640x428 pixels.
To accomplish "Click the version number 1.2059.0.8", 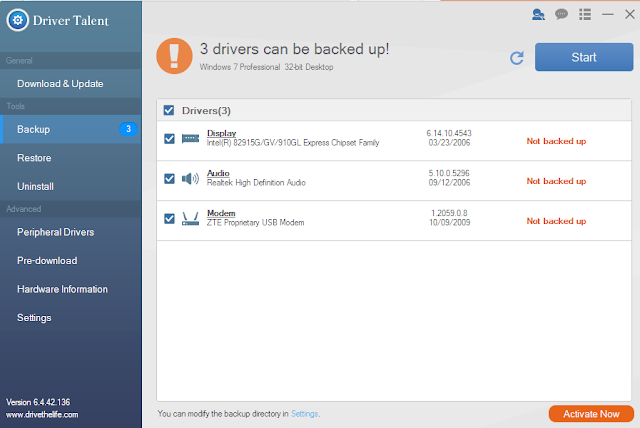I will pyautogui.click(x=449, y=213).
